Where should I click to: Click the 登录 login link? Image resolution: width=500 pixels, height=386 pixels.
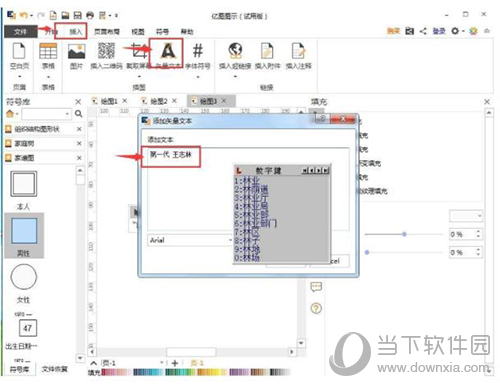pyautogui.click(x=439, y=31)
